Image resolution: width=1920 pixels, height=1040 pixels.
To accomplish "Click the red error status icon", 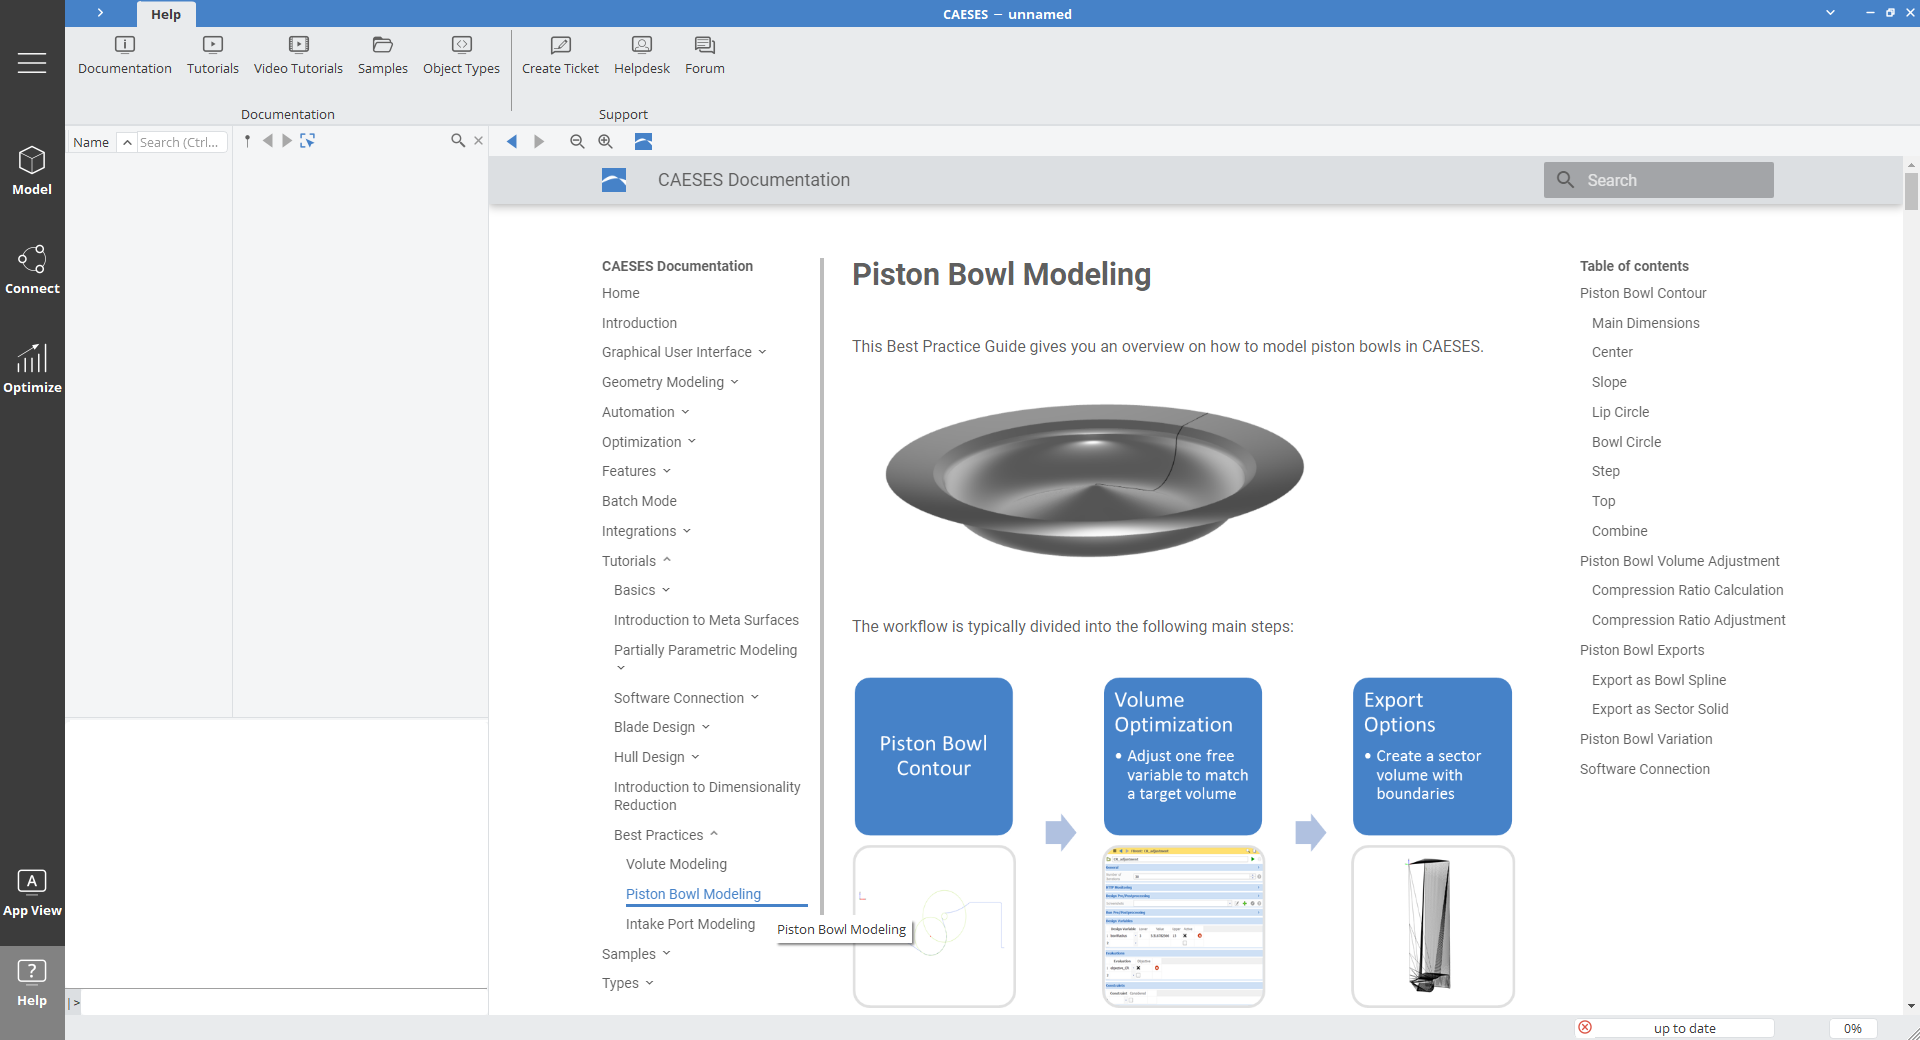I will point(1585,1027).
